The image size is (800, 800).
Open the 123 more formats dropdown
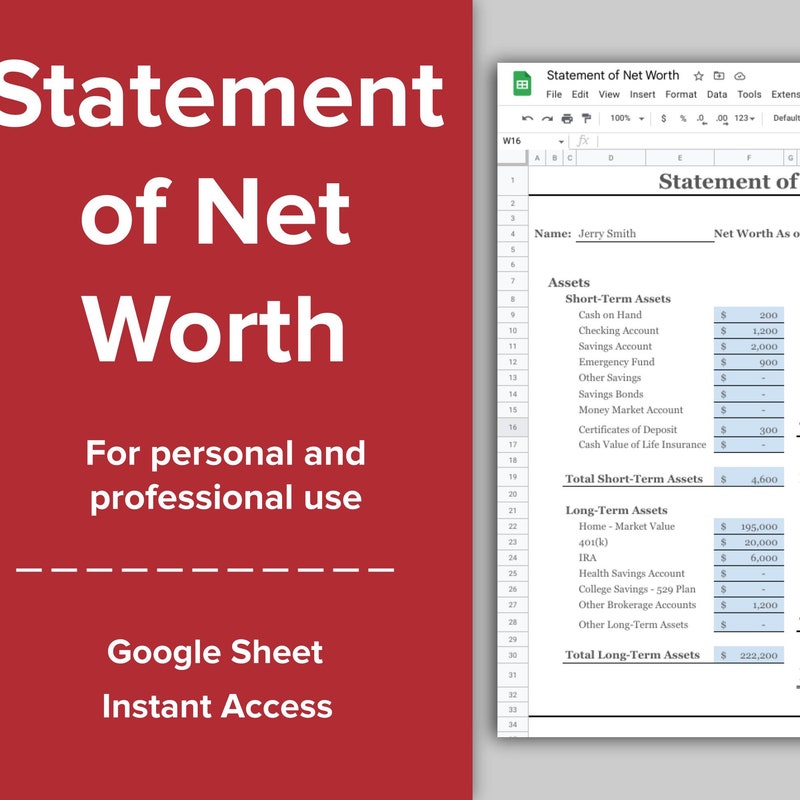tap(744, 118)
